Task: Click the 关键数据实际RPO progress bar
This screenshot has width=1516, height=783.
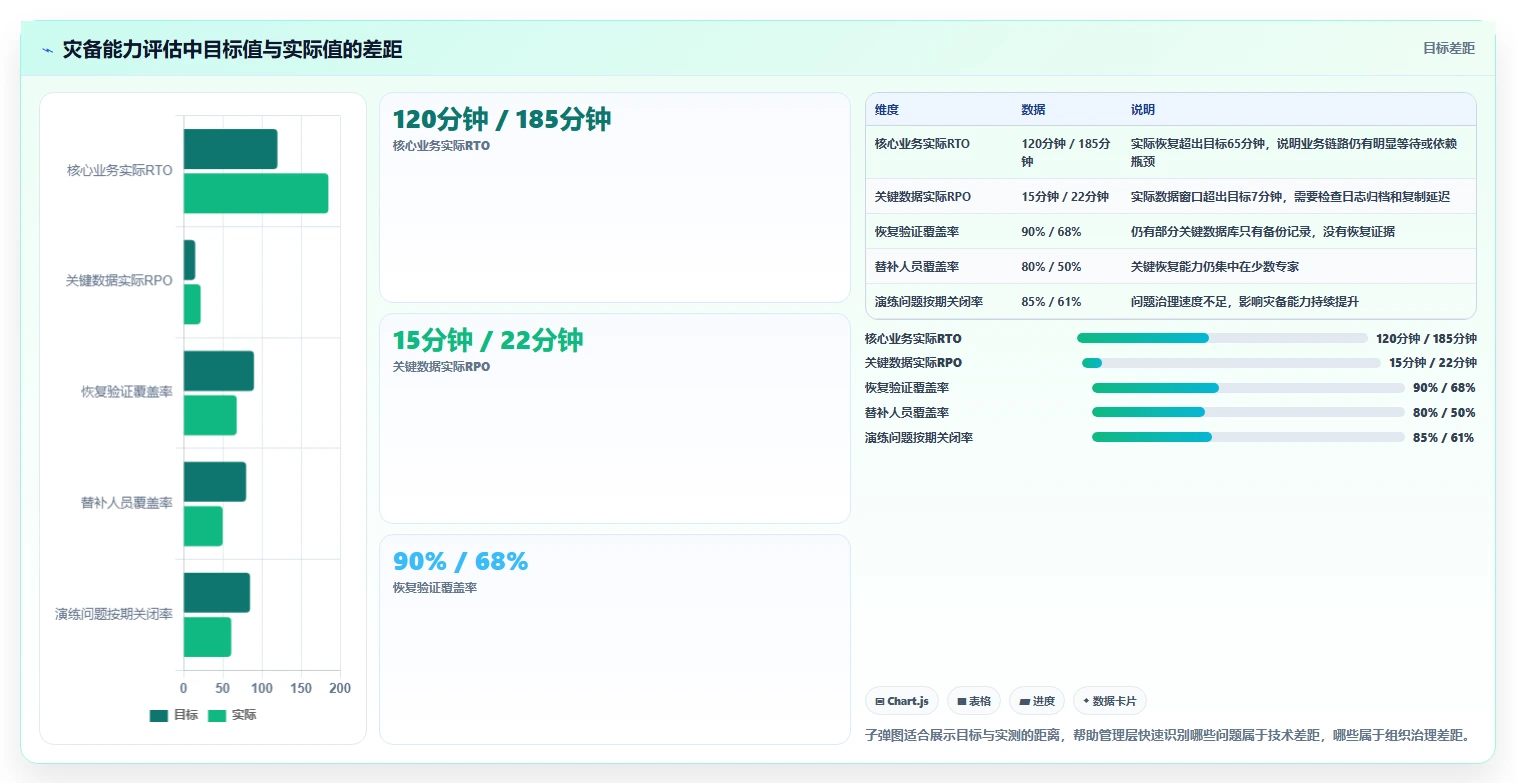Action: [x=1231, y=363]
